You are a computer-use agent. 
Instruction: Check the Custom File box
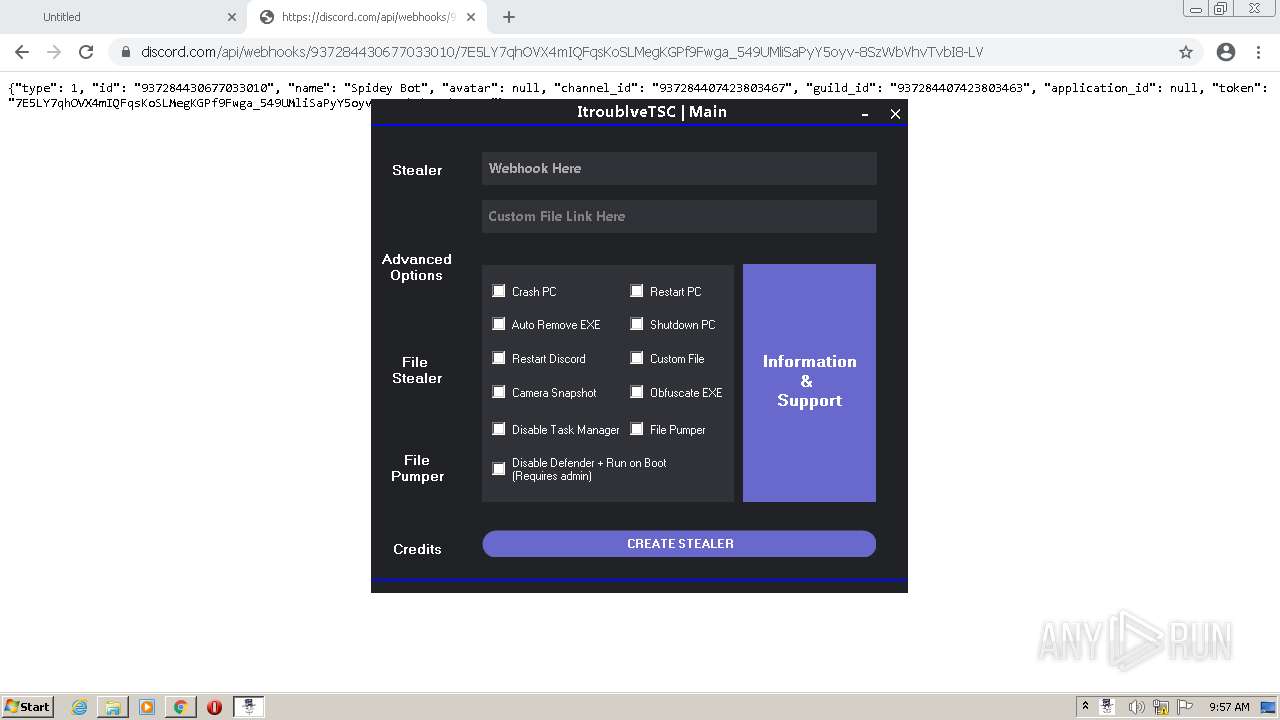pos(637,358)
